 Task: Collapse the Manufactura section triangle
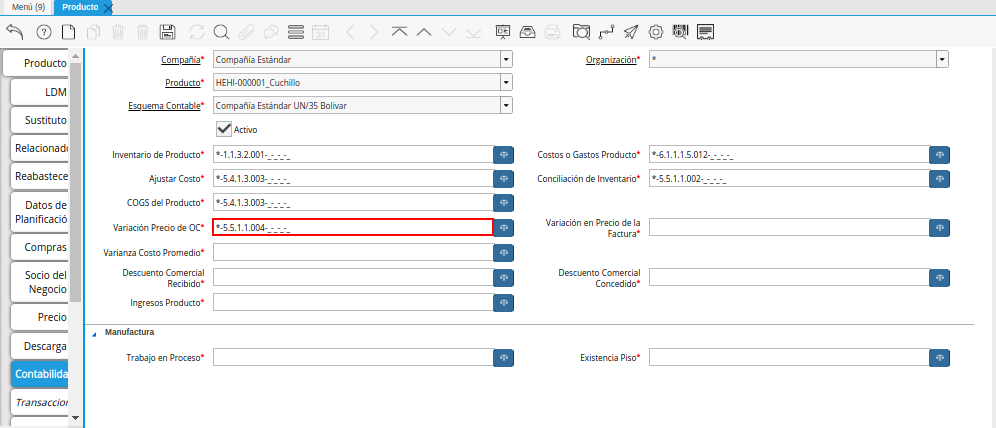[x=95, y=333]
